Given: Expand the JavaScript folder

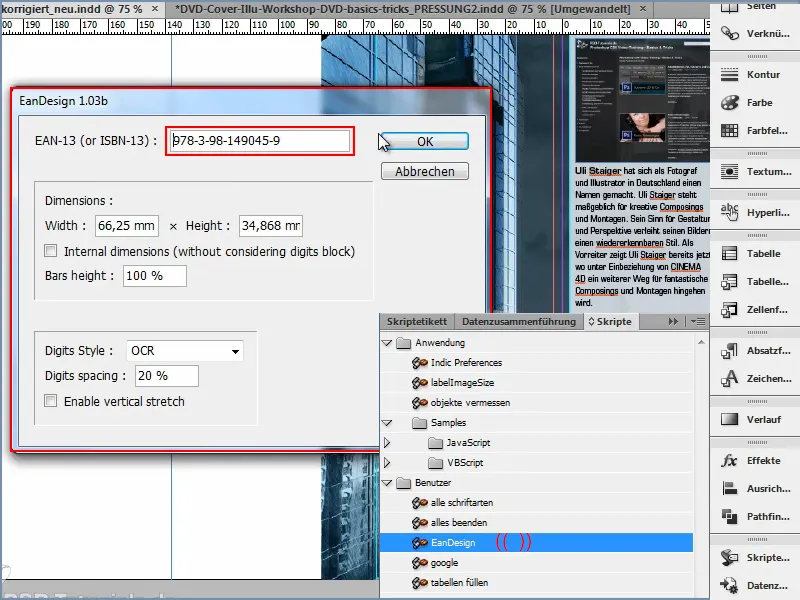Looking at the screenshot, I should point(387,443).
